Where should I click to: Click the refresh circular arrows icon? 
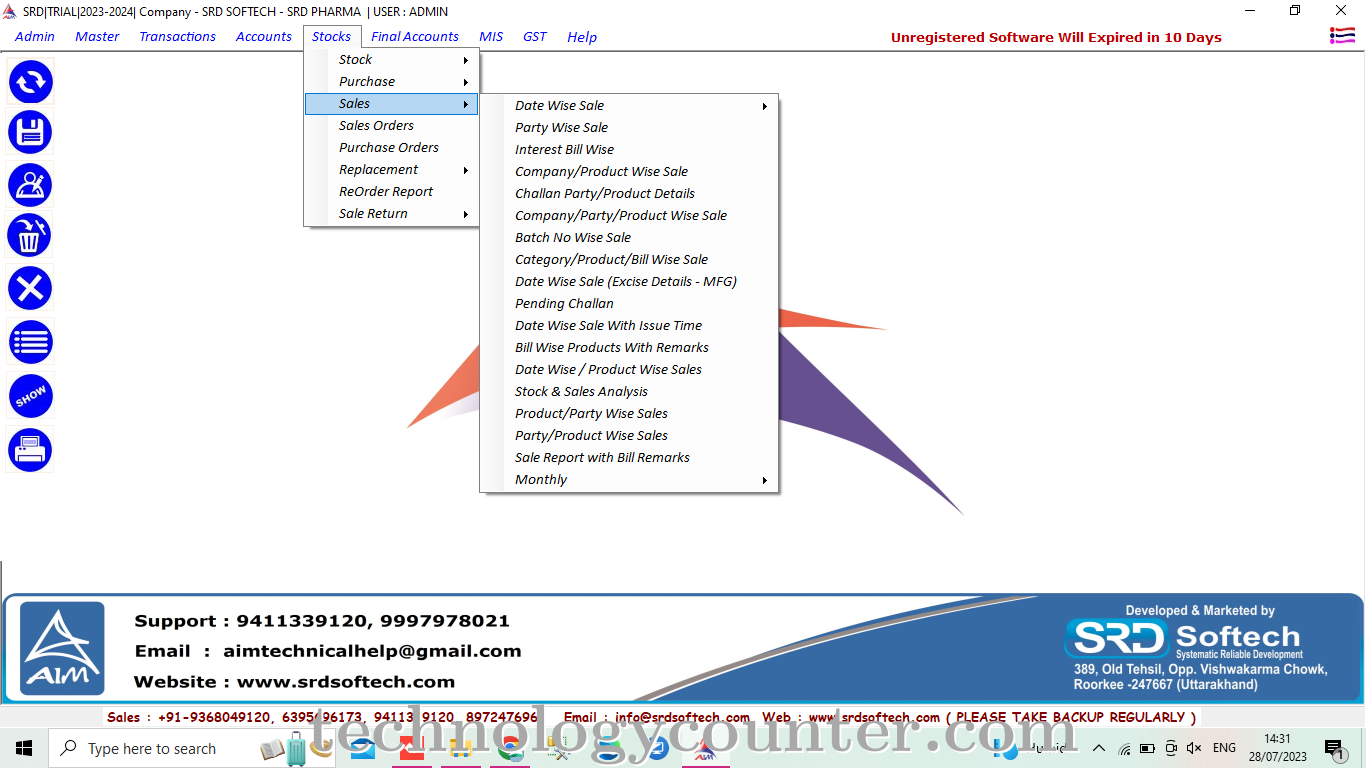pos(30,82)
